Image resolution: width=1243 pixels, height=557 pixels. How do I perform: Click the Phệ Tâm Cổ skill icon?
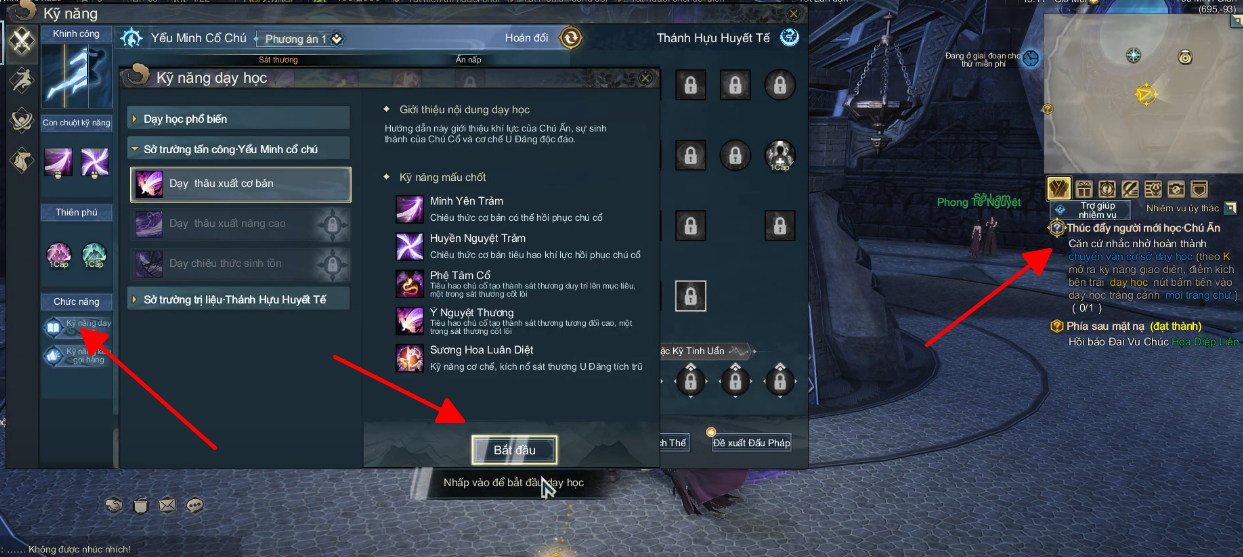tap(410, 283)
